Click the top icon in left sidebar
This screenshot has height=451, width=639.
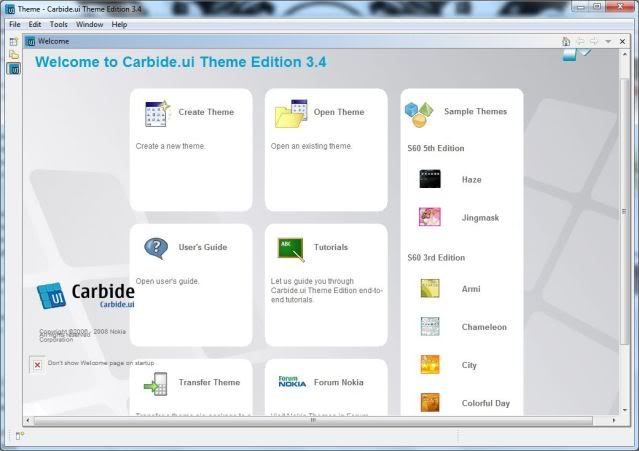coord(14,41)
